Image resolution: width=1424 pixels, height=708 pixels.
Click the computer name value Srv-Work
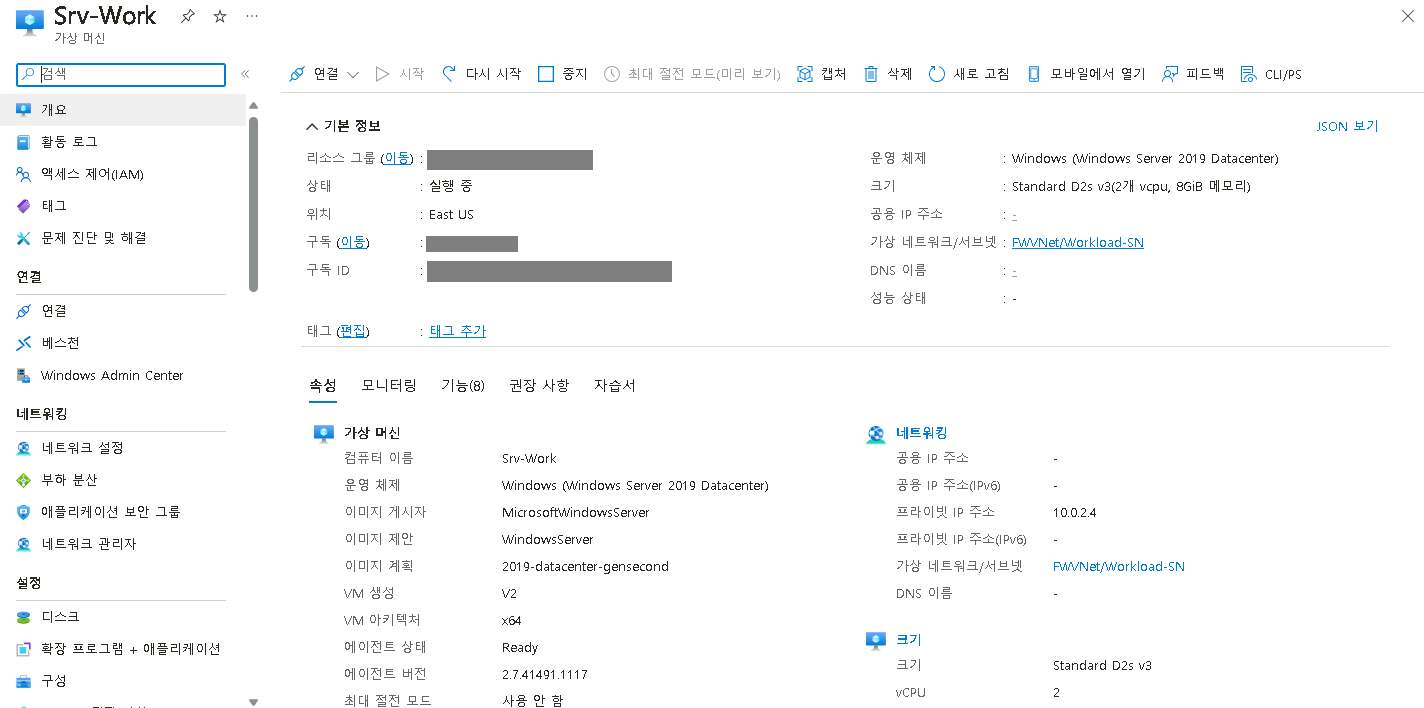[x=529, y=458]
